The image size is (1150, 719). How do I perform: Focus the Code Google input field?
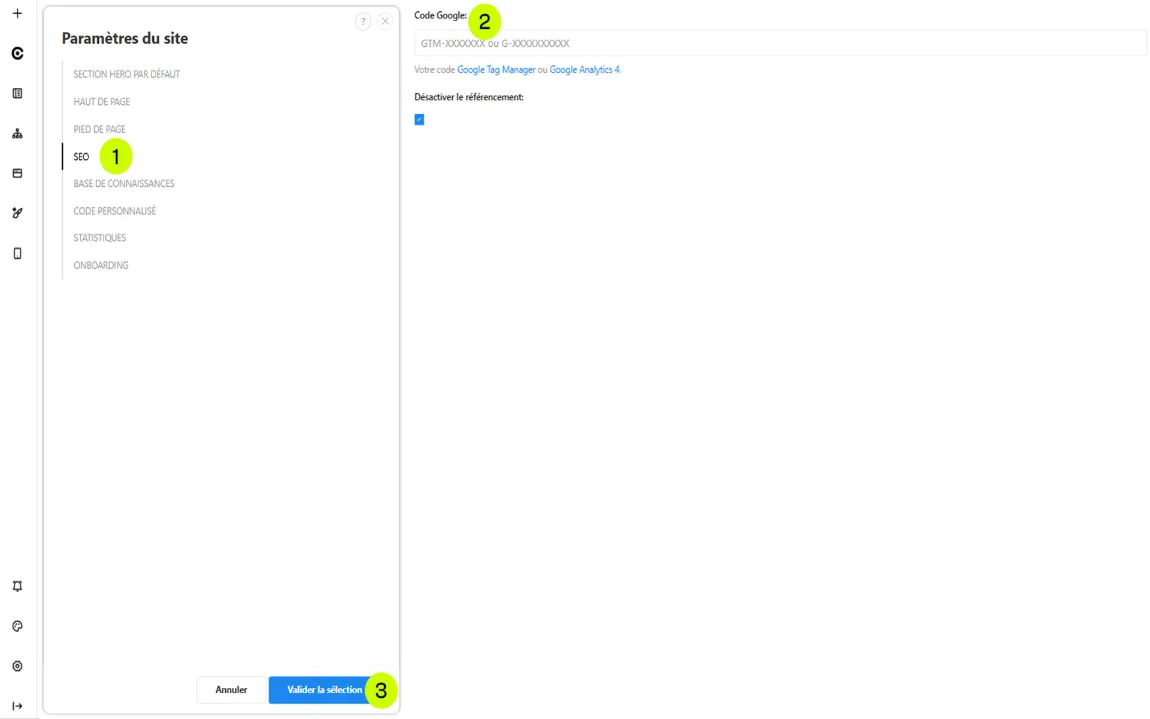coord(780,44)
